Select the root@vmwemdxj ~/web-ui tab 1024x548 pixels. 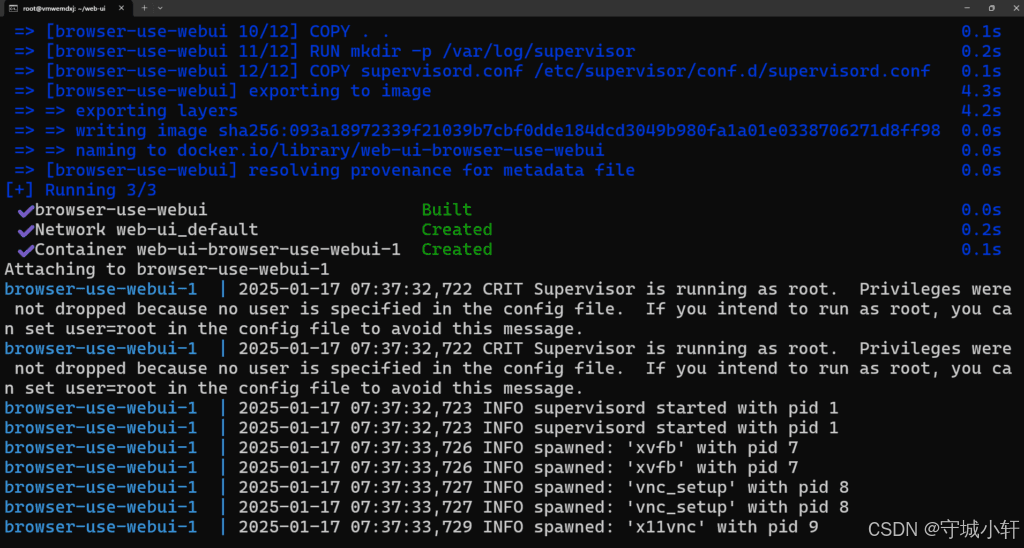coord(66,8)
